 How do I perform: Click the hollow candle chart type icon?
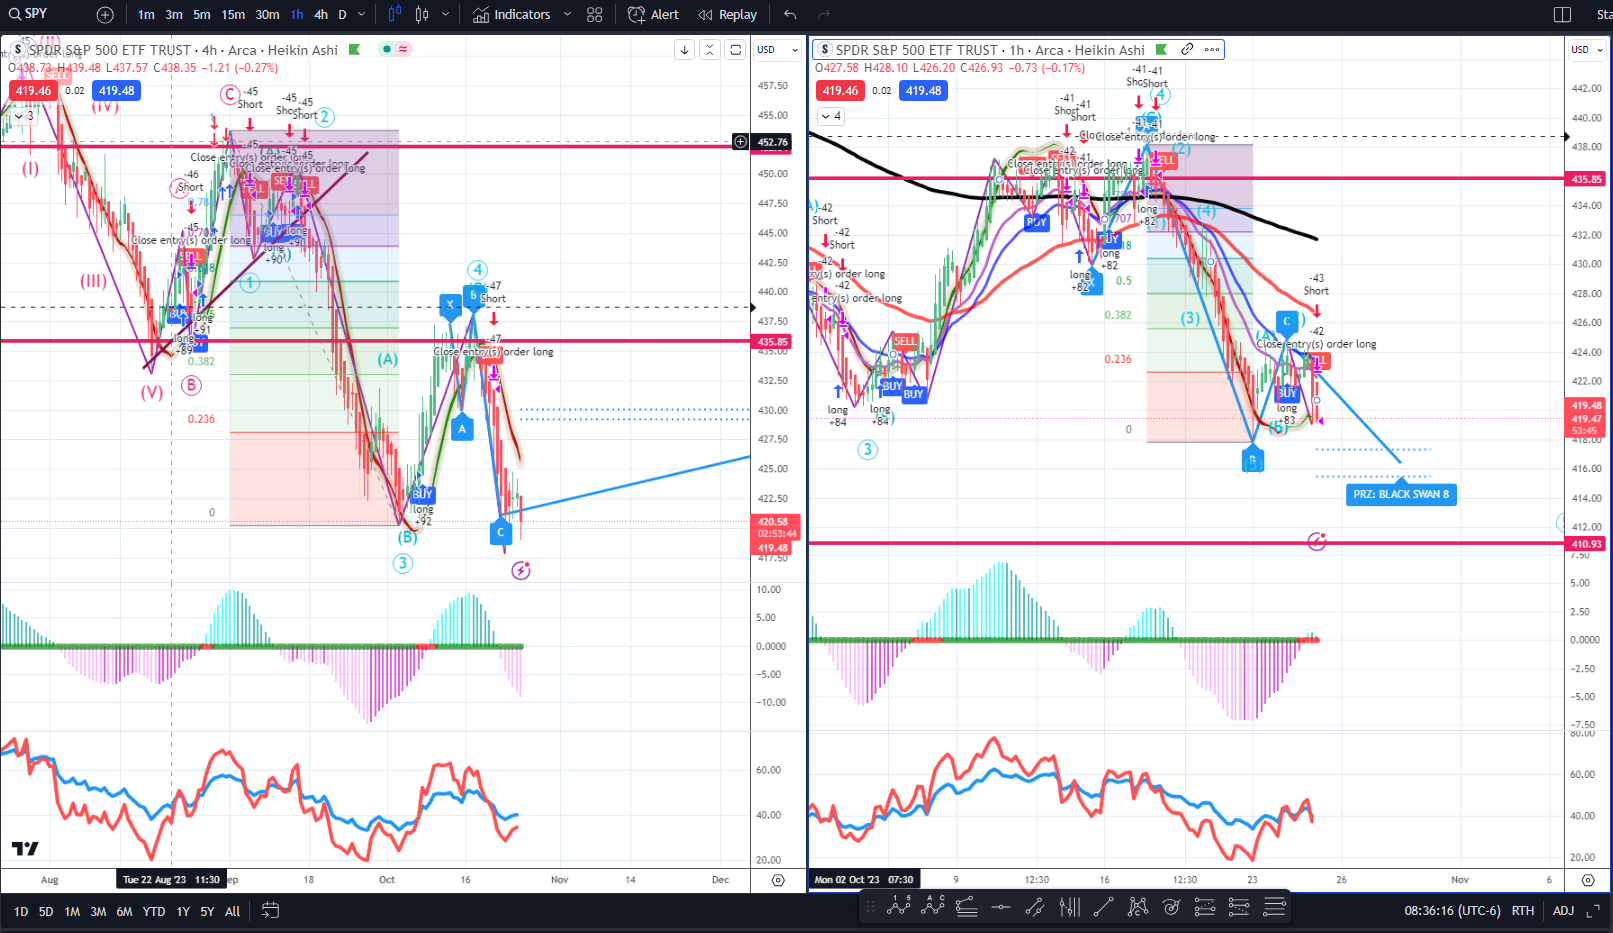pos(422,15)
